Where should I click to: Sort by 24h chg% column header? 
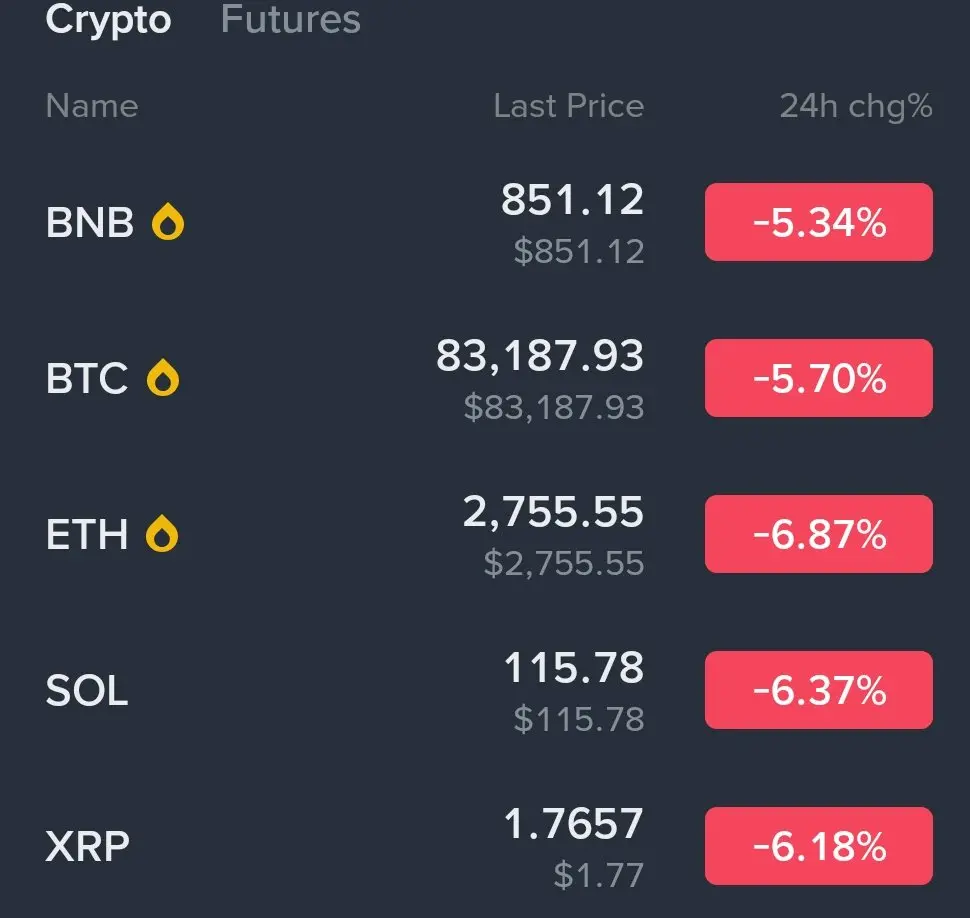855,106
